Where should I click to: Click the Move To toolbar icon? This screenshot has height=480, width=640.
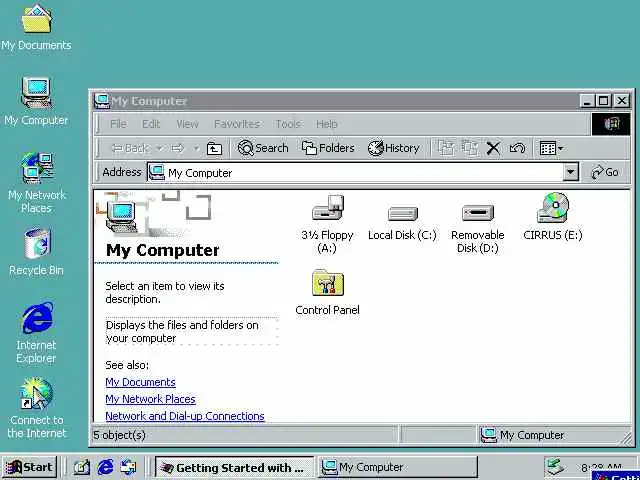click(x=446, y=148)
